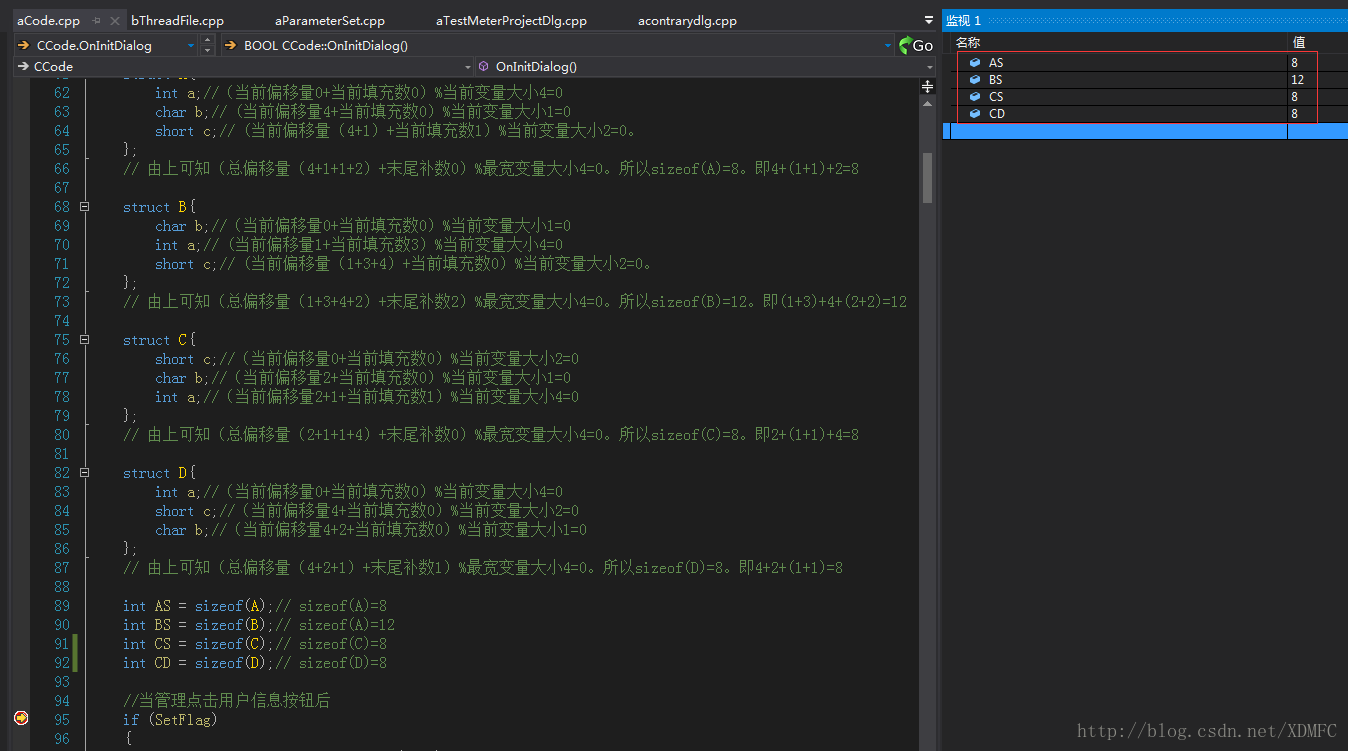
Task: Click the sizeof(C)=8 comment on line 80
Action: (491, 435)
